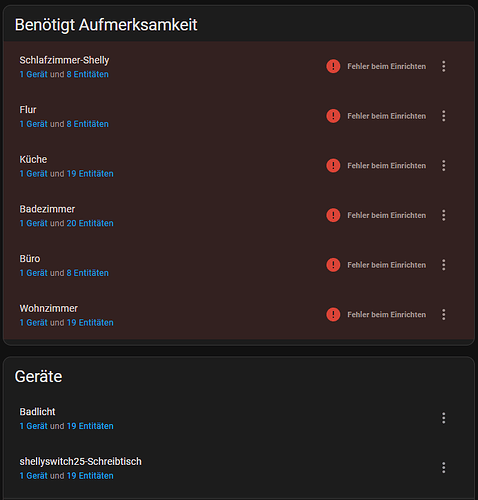Click 'Fehler beim Einrichten' status for Büro
This screenshot has height=500, width=478.
point(387,265)
